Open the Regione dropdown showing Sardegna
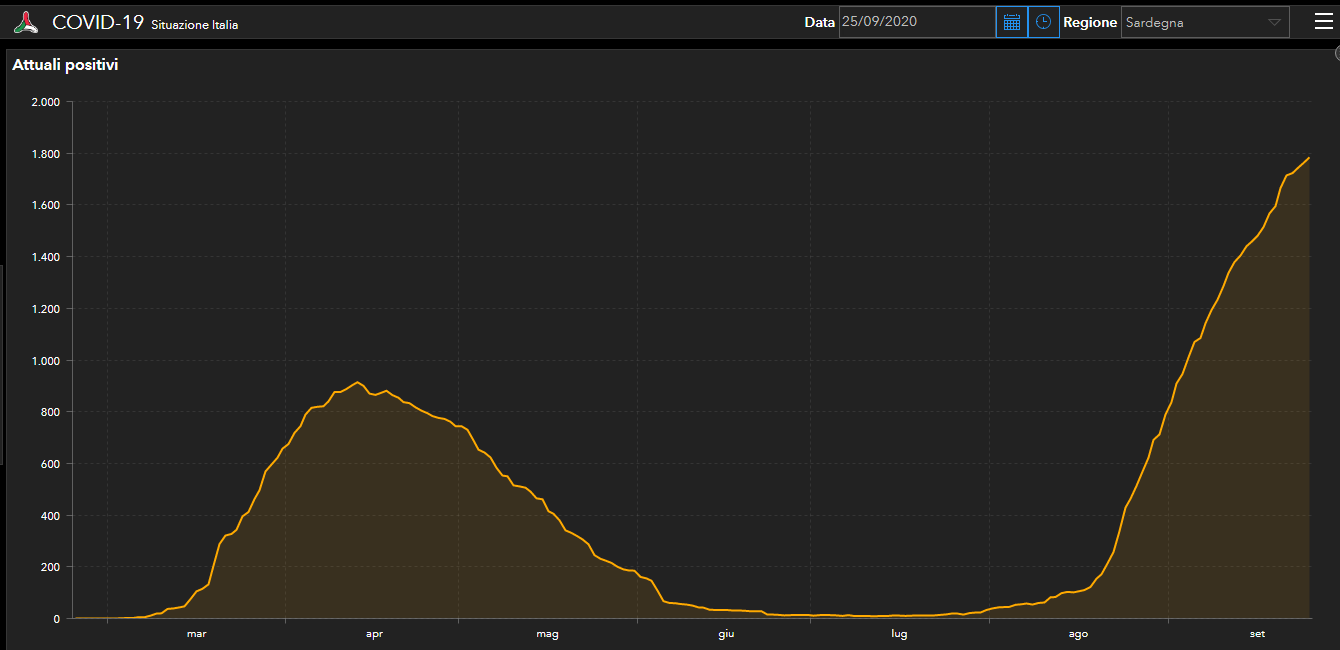The image size is (1340, 650). pyautogui.click(x=1204, y=22)
